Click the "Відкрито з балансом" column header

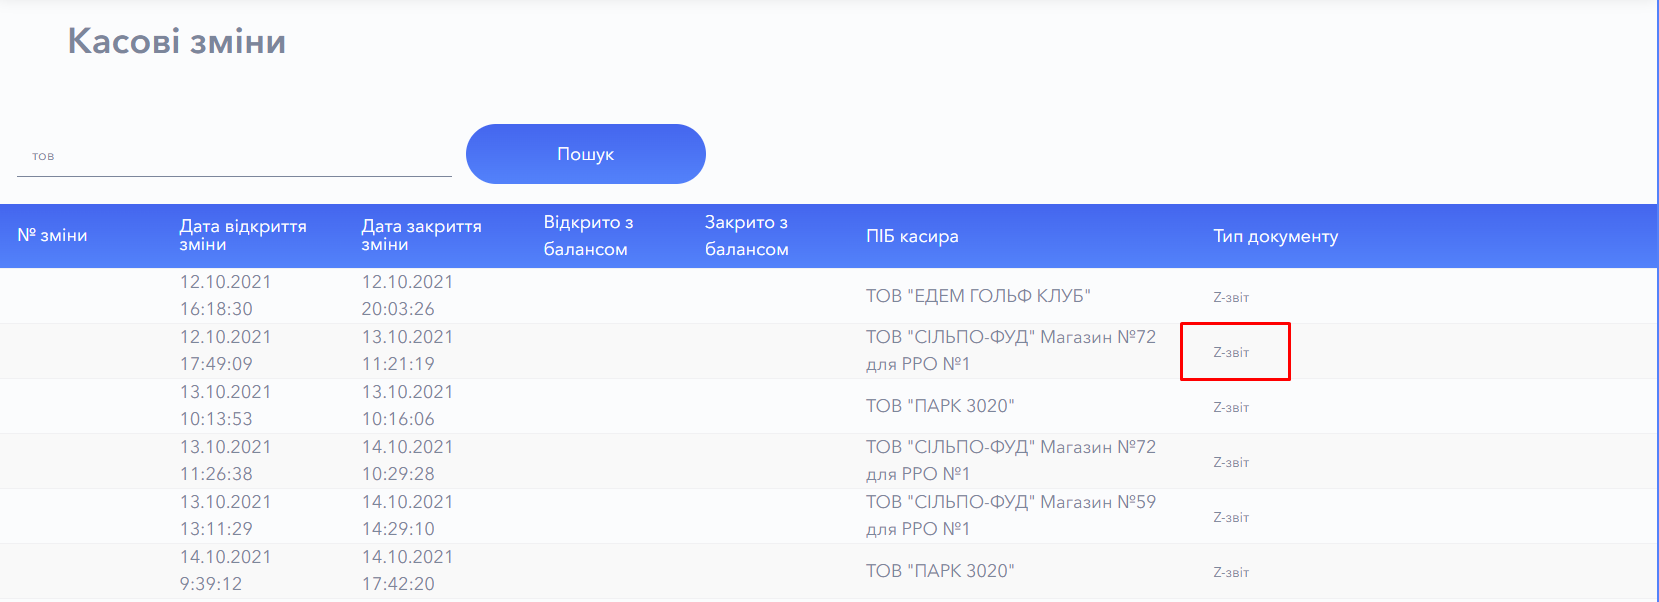coord(588,236)
